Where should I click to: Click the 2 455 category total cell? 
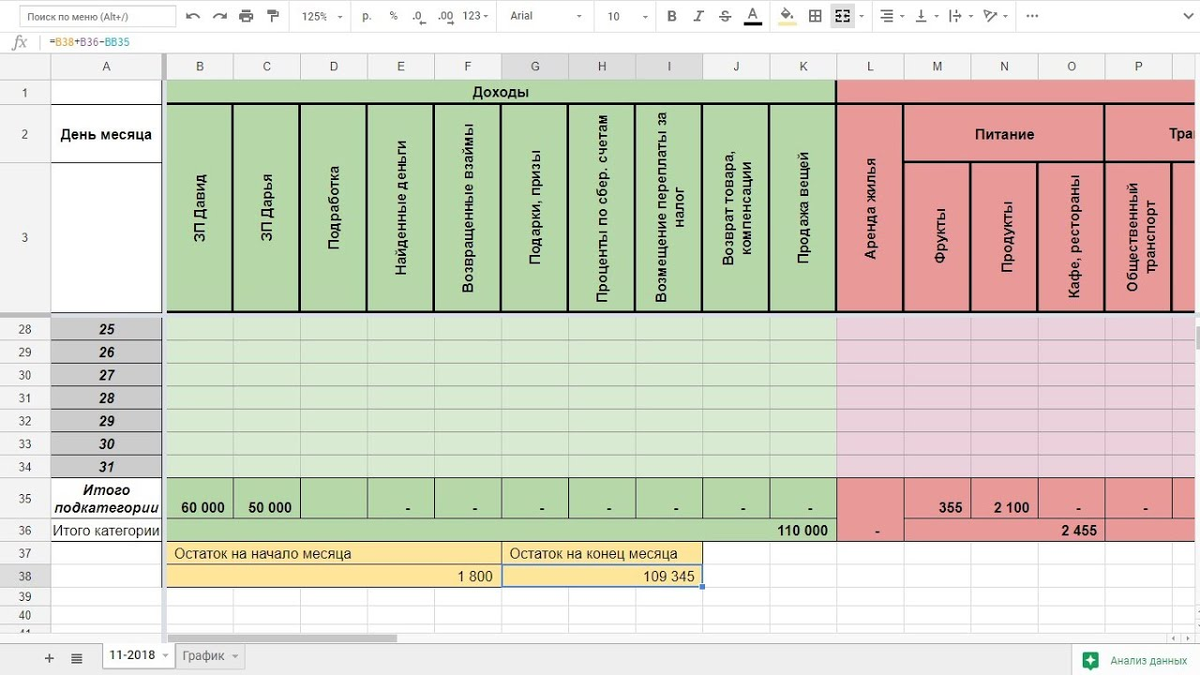1004,530
